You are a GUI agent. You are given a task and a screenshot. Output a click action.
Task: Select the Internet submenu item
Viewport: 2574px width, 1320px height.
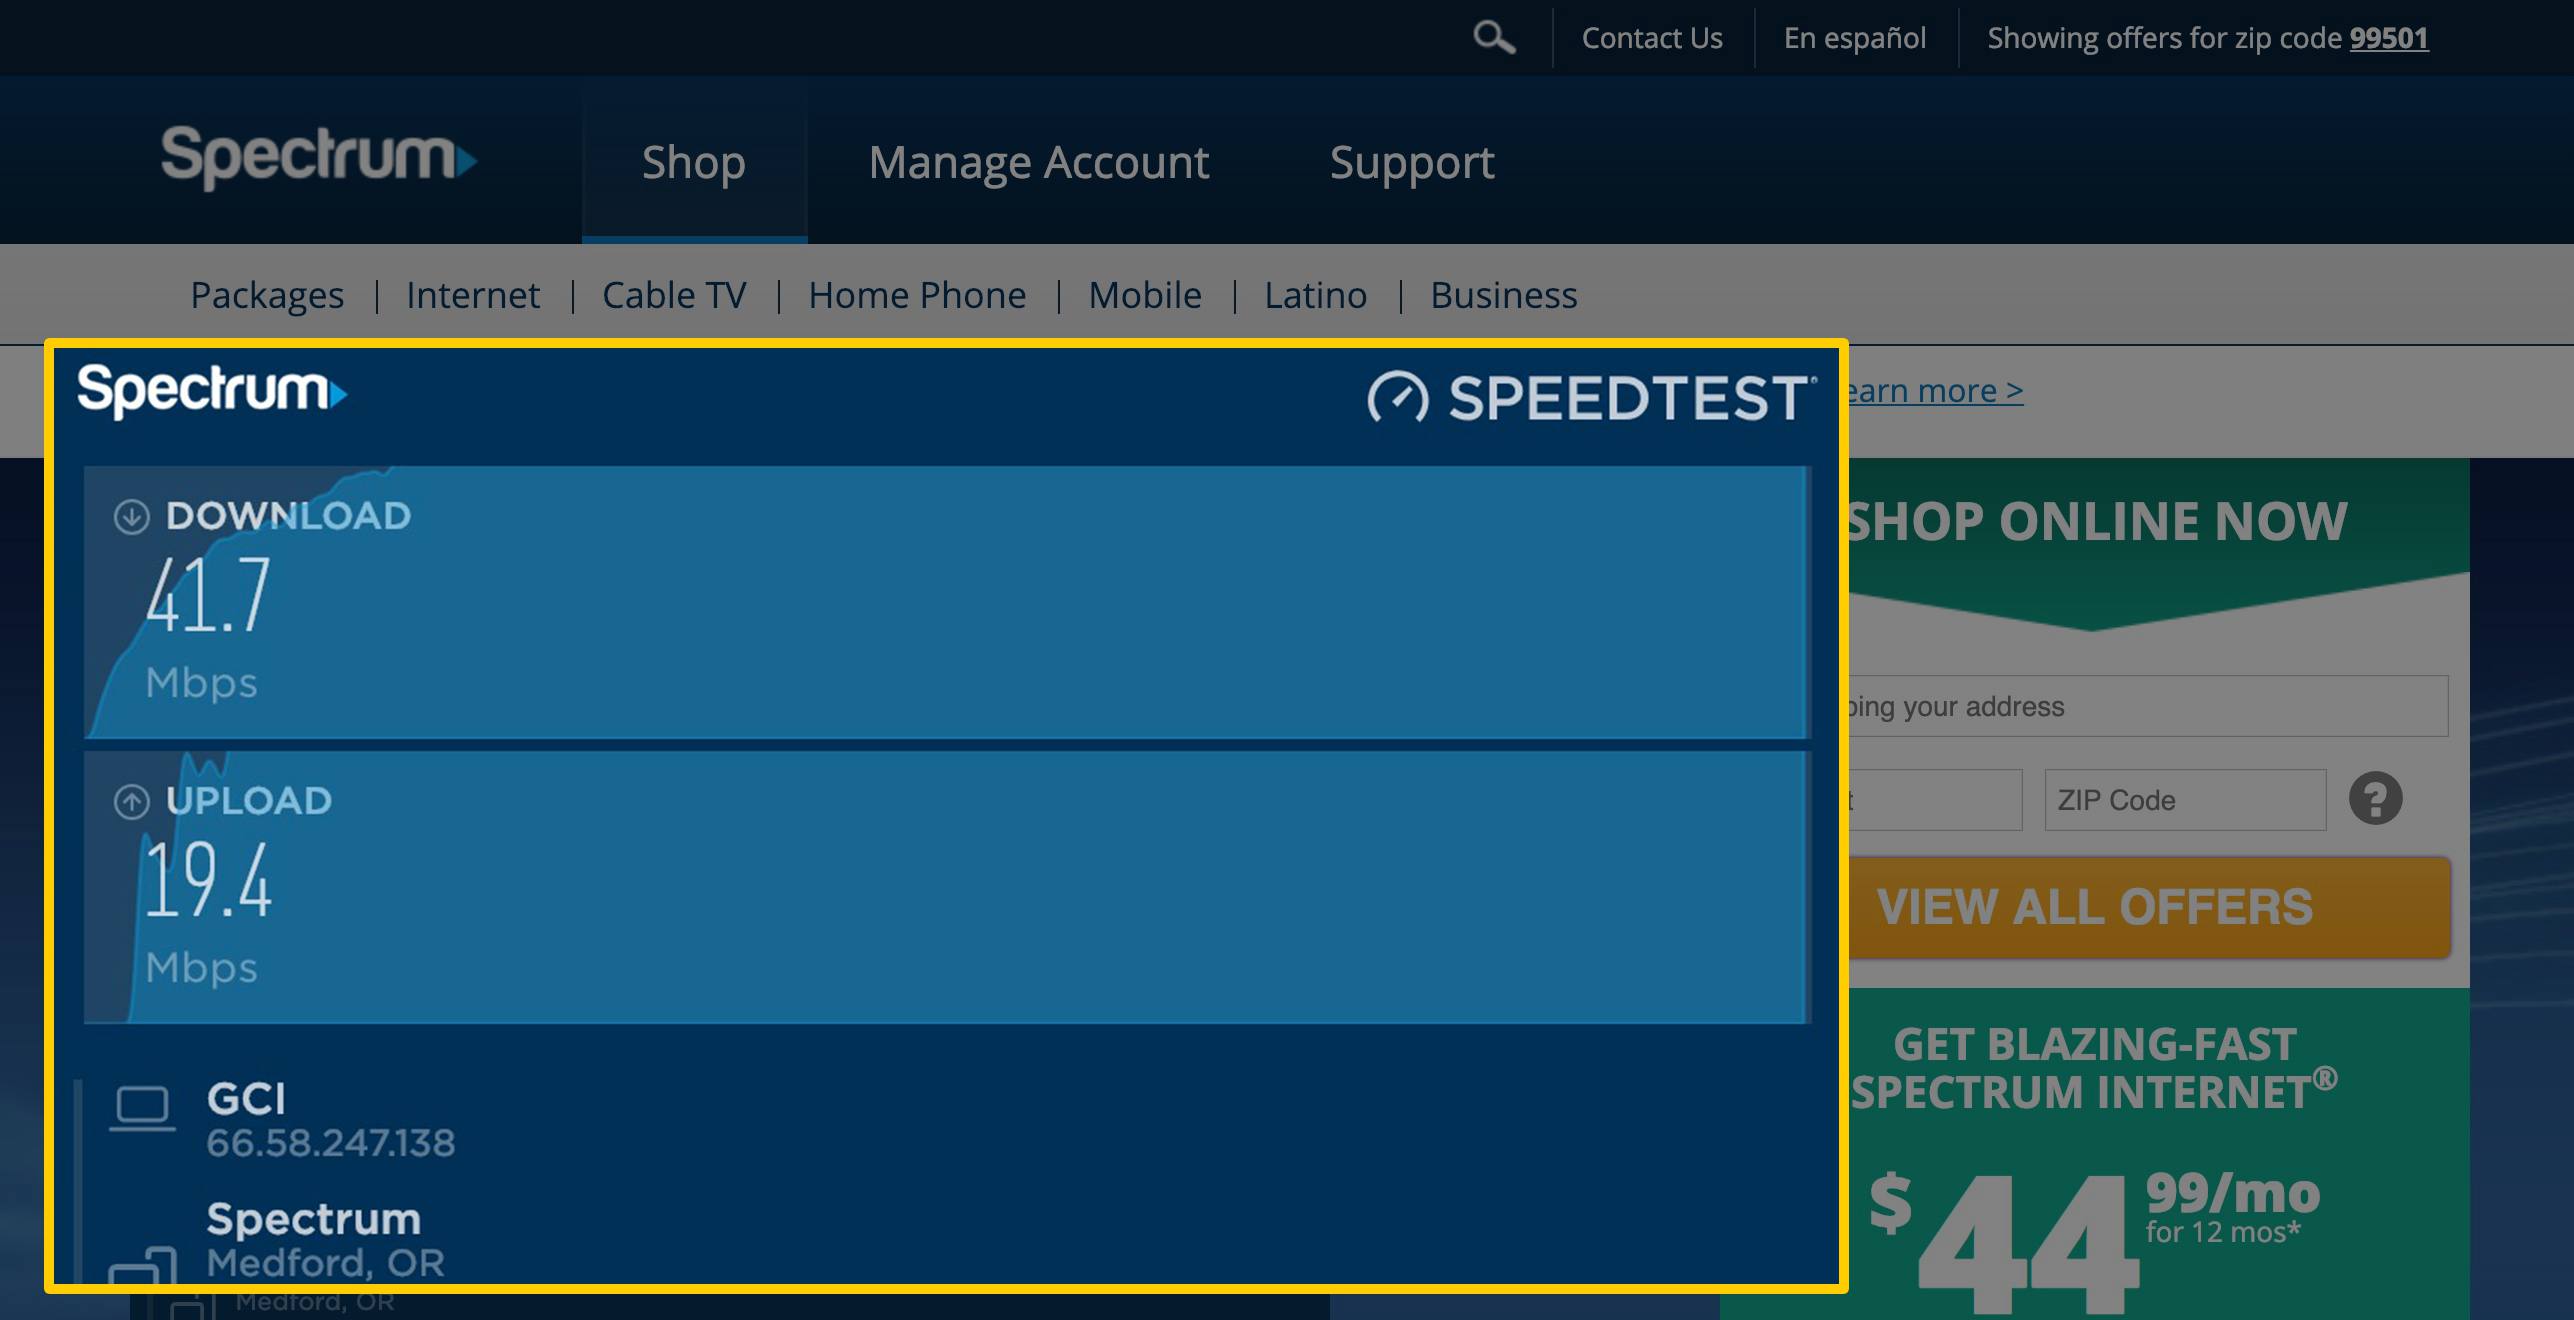[471, 295]
